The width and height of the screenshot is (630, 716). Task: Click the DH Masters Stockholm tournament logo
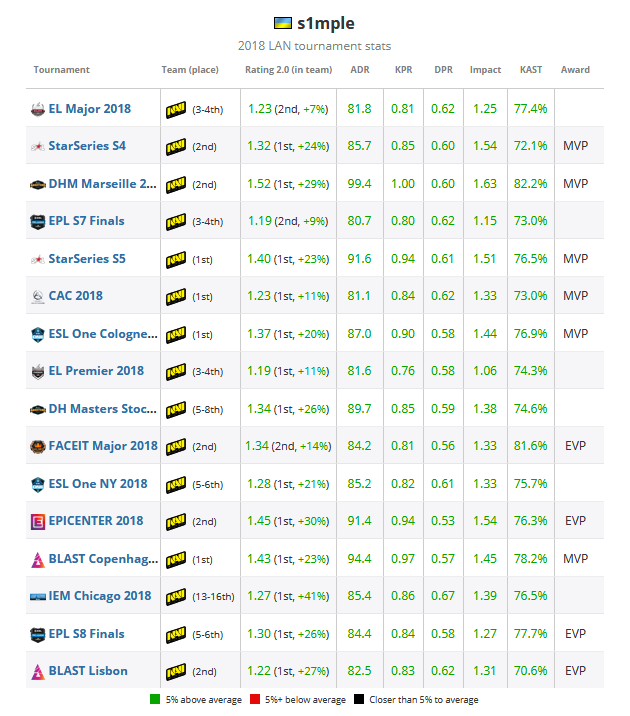coord(38,410)
